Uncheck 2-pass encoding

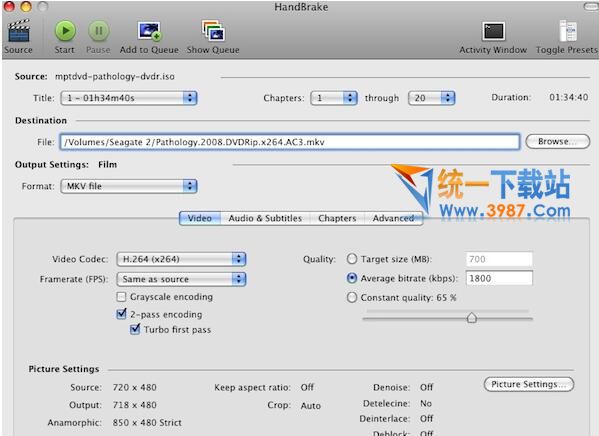click(x=121, y=314)
